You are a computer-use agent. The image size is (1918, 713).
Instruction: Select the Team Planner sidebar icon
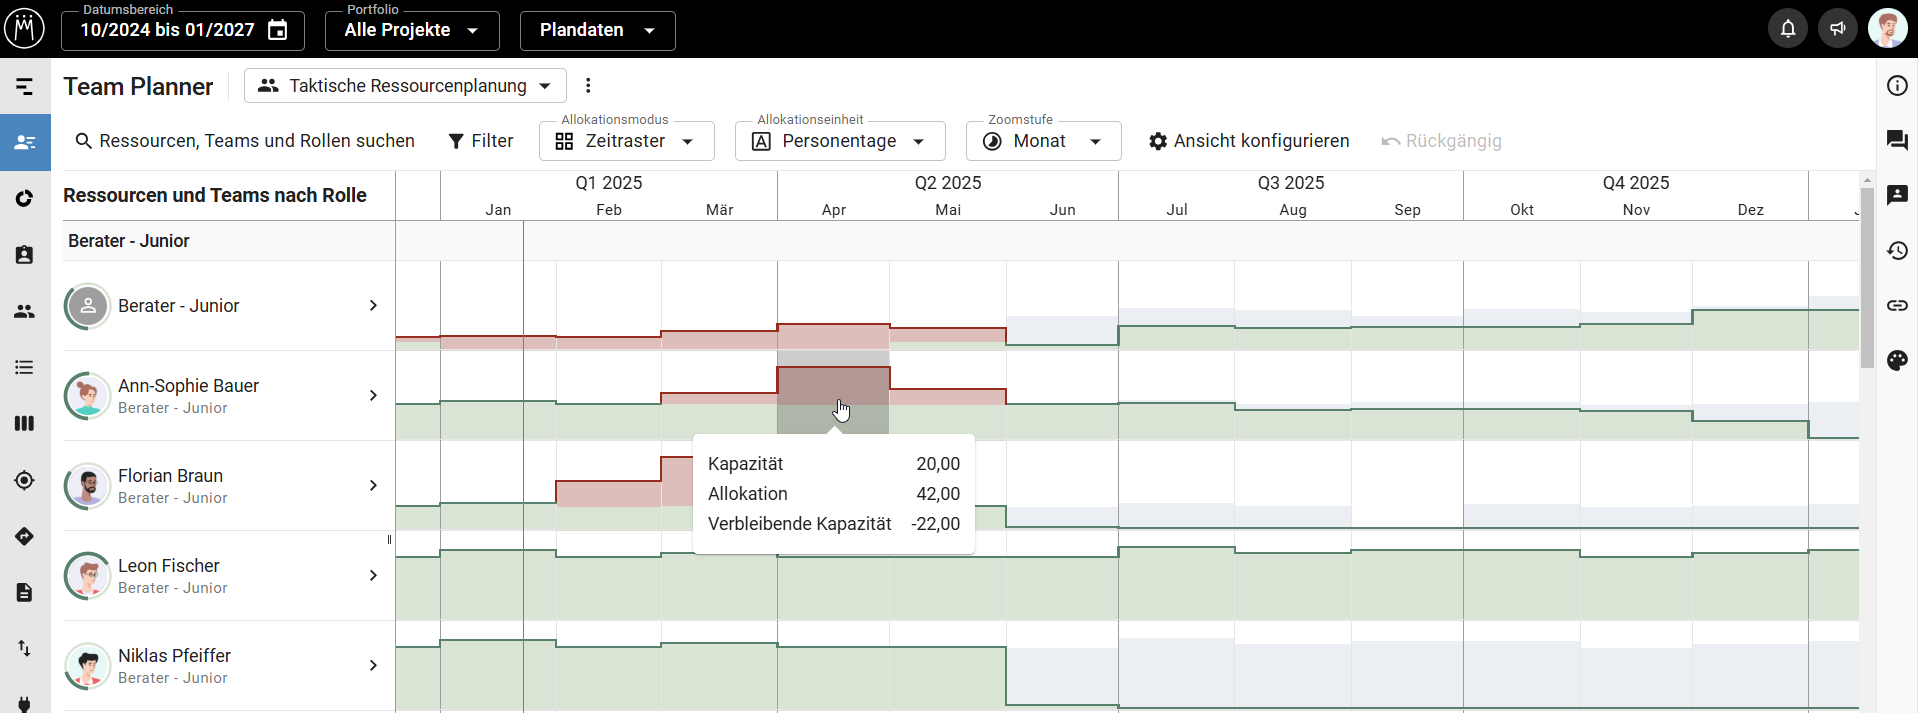point(25,142)
